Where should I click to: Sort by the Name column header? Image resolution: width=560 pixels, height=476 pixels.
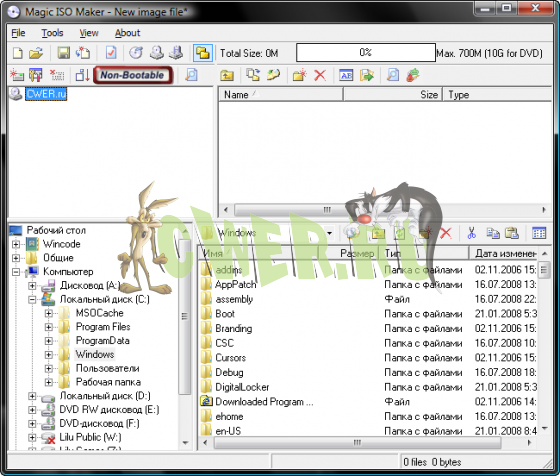click(281, 95)
